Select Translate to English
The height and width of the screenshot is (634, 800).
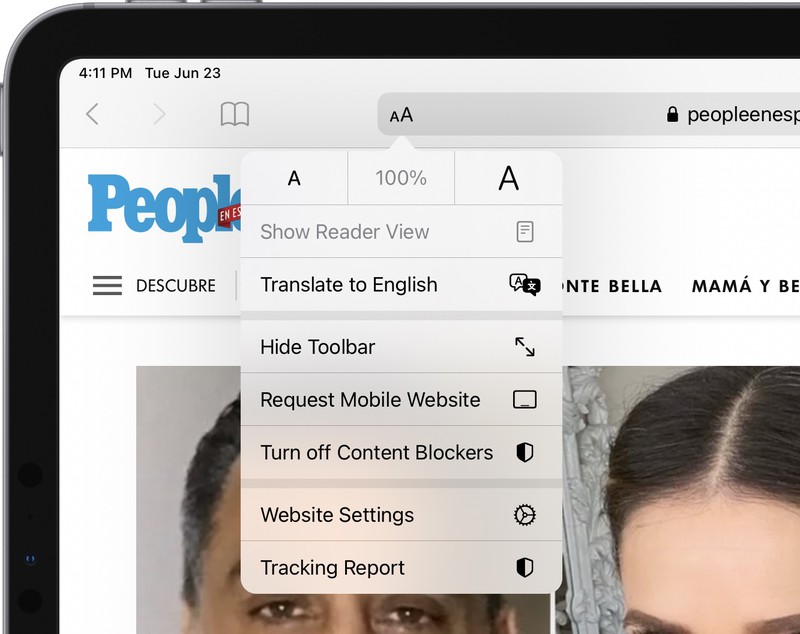pyautogui.click(x=349, y=285)
